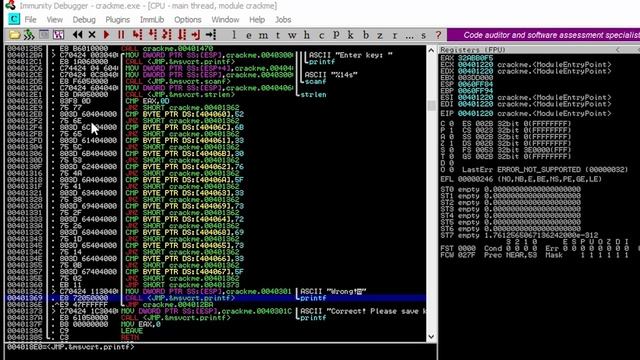This screenshot has height=360, width=640.
Task: Open the View menu
Action: [54, 20]
